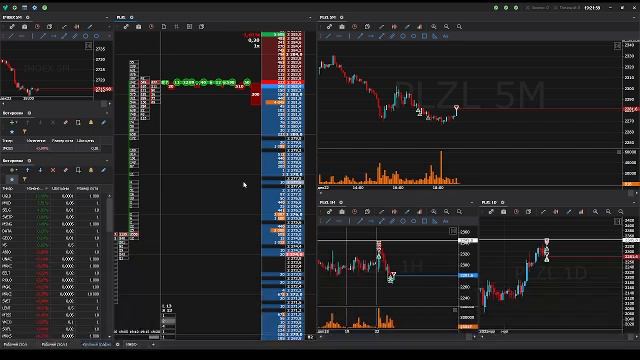Viewport: 640px width, 360px height.
Task: Open add dropdown in lower watchlist toolbar
Action: pyautogui.click(x=13, y=170)
